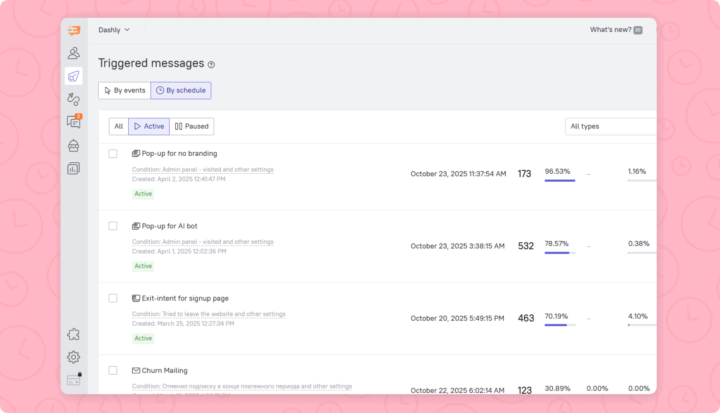The image size is (720, 413).
Task: Select the Pop-up for AI bot checkbox
Action: click(113, 226)
